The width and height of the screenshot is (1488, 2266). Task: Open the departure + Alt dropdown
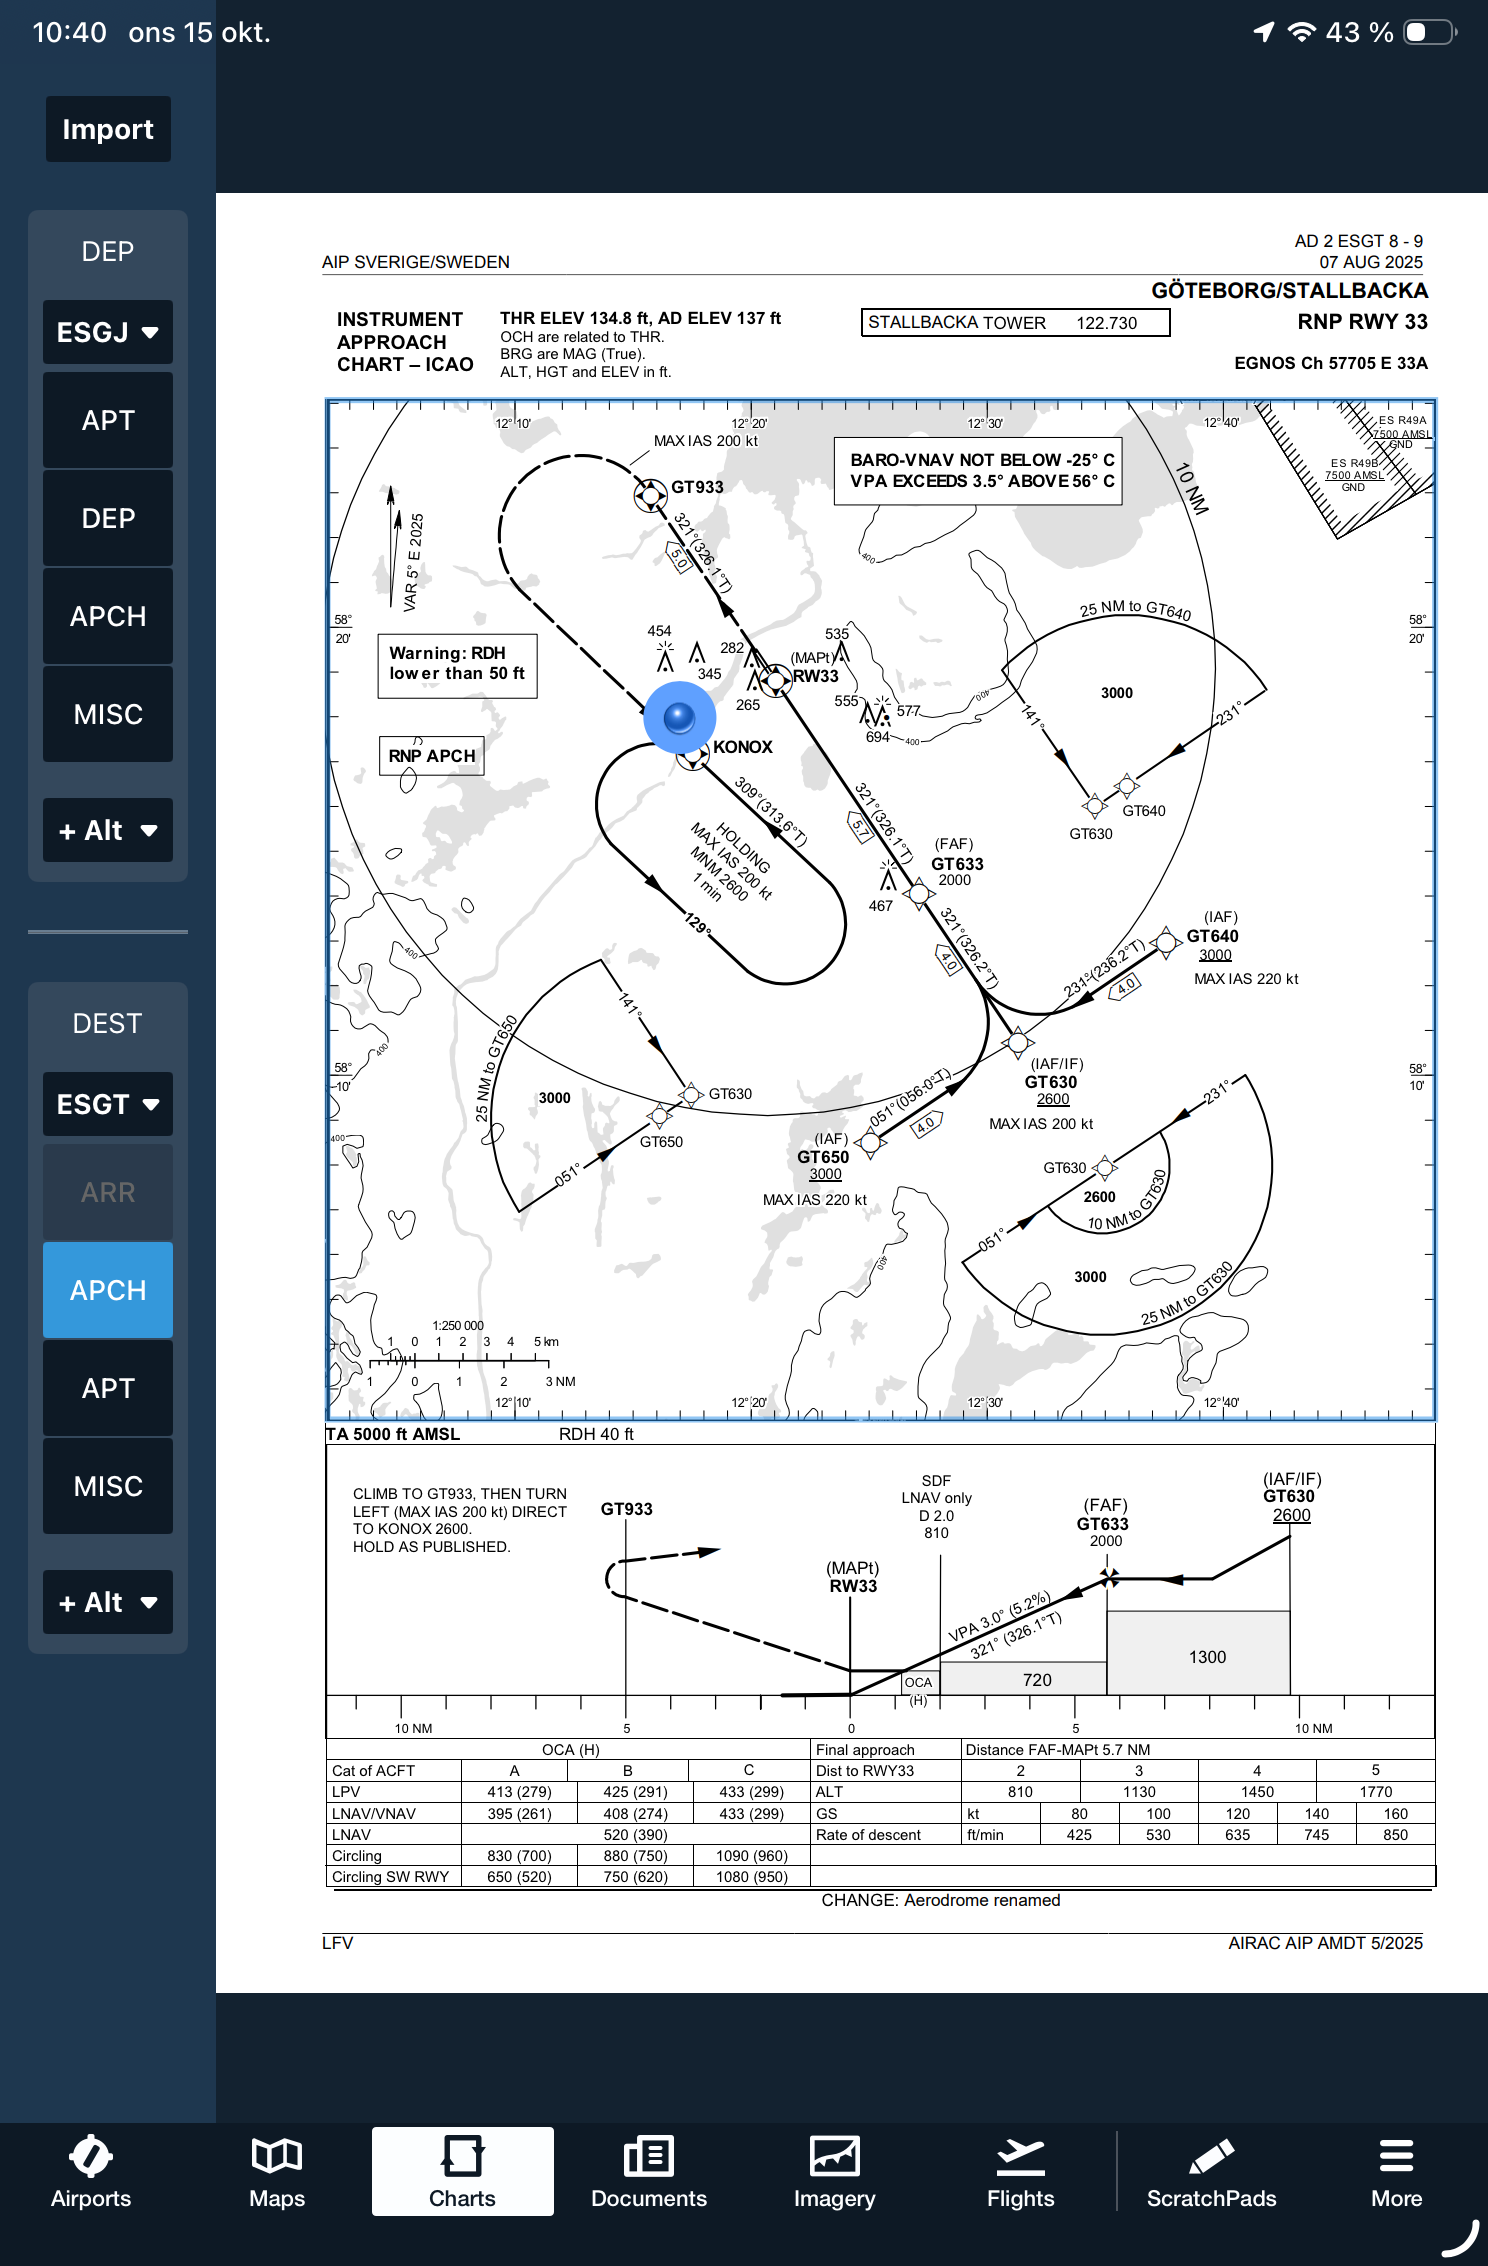tap(108, 830)
